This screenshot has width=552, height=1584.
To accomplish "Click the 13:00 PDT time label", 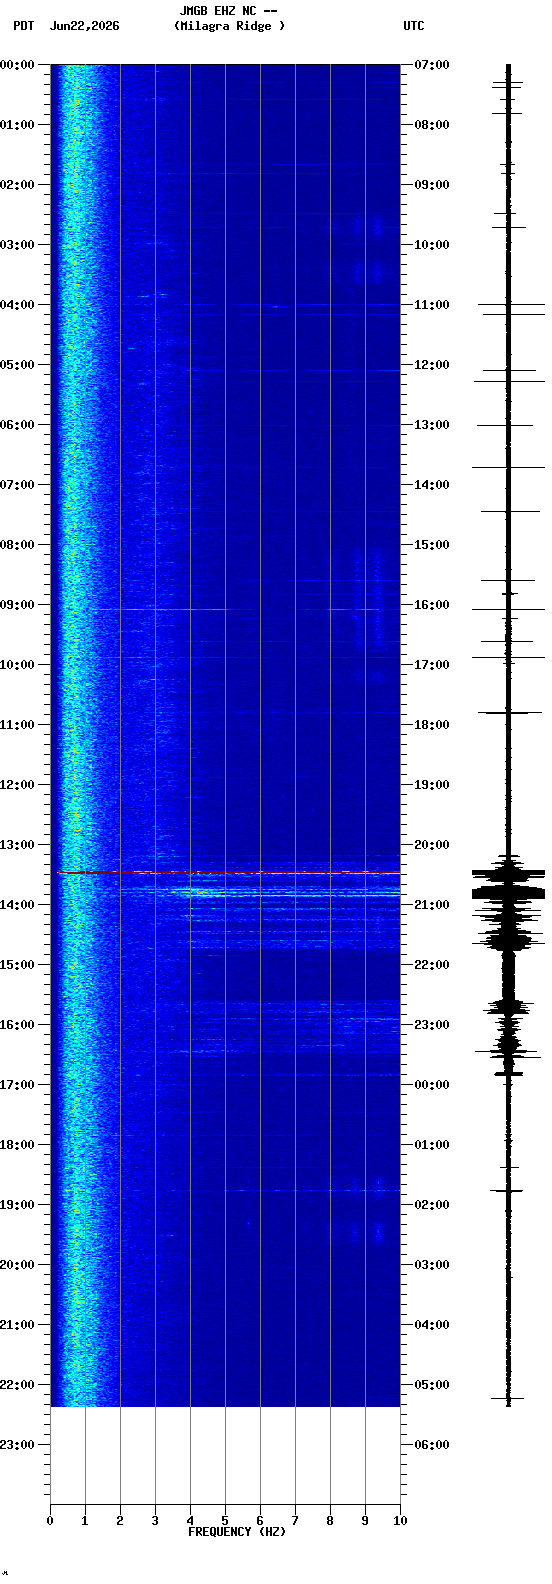I will (17, 845).
